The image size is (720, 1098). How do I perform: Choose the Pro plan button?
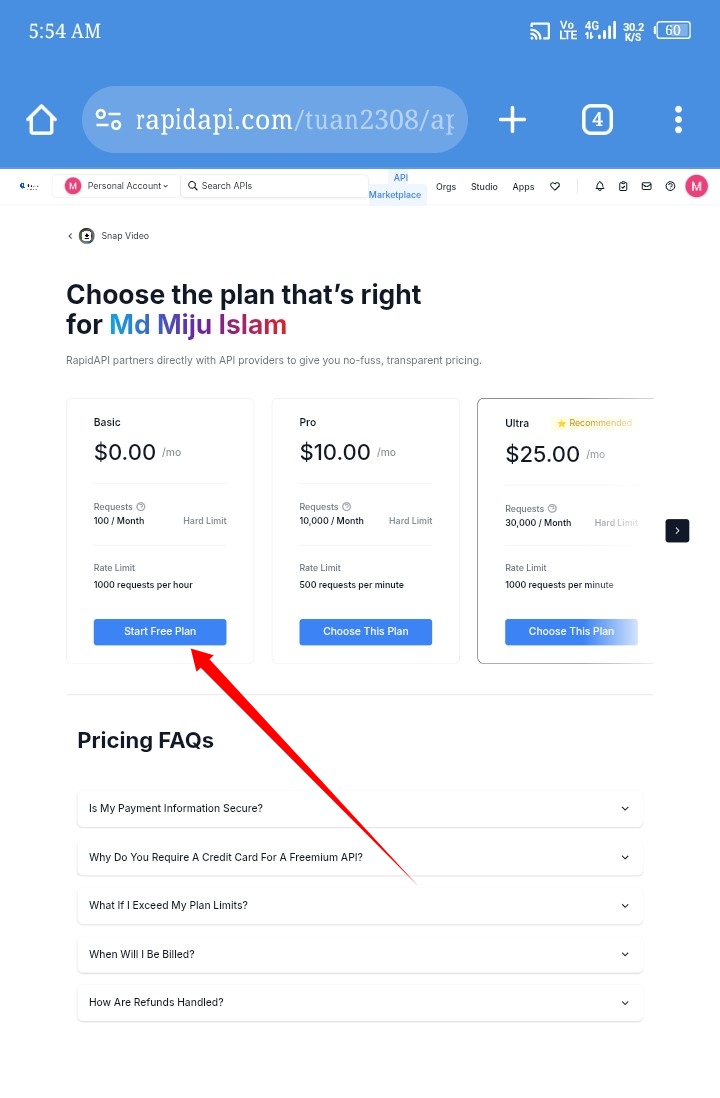click(x=366, y=632)
